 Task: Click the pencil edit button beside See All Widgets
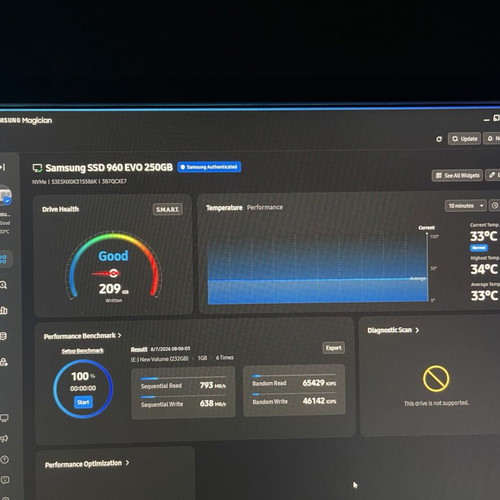(493, 175)
